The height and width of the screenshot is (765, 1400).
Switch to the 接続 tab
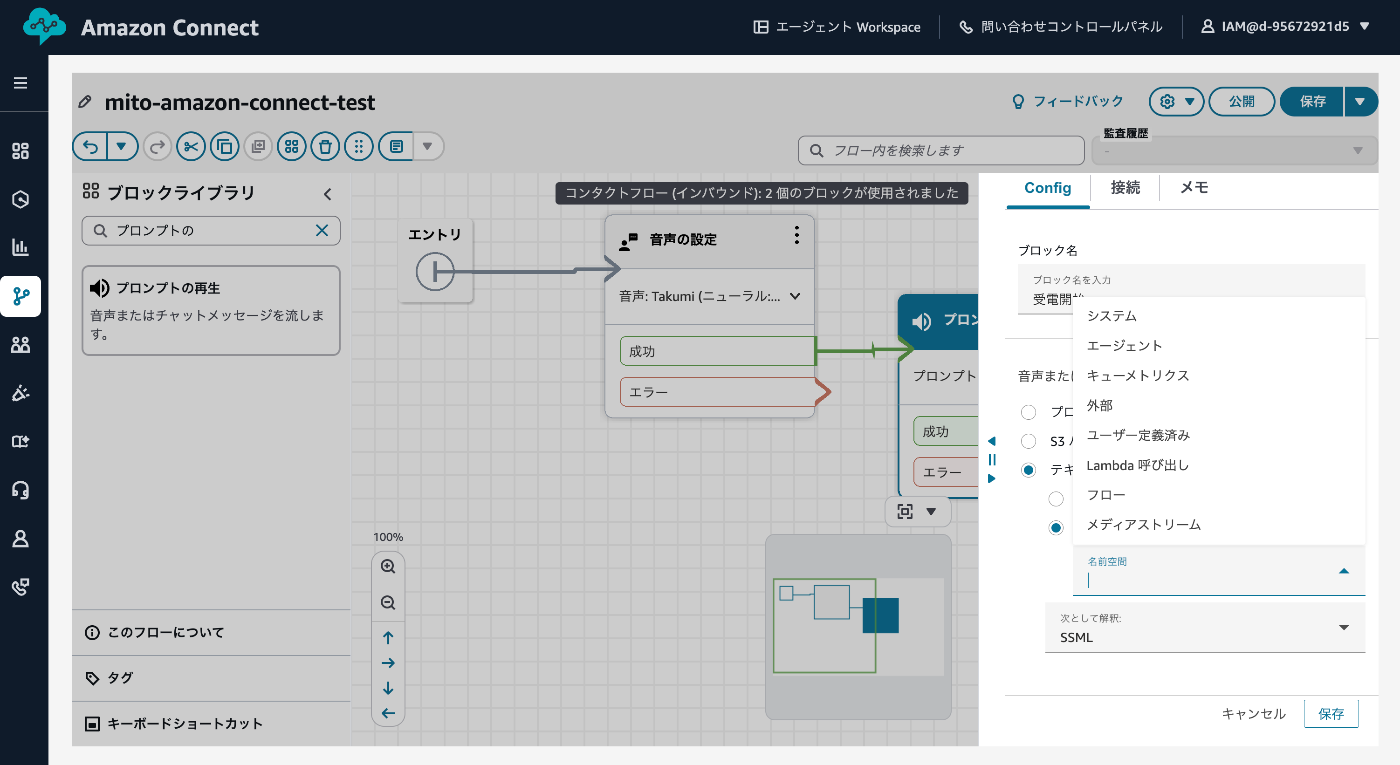[x=1125, y=188]
